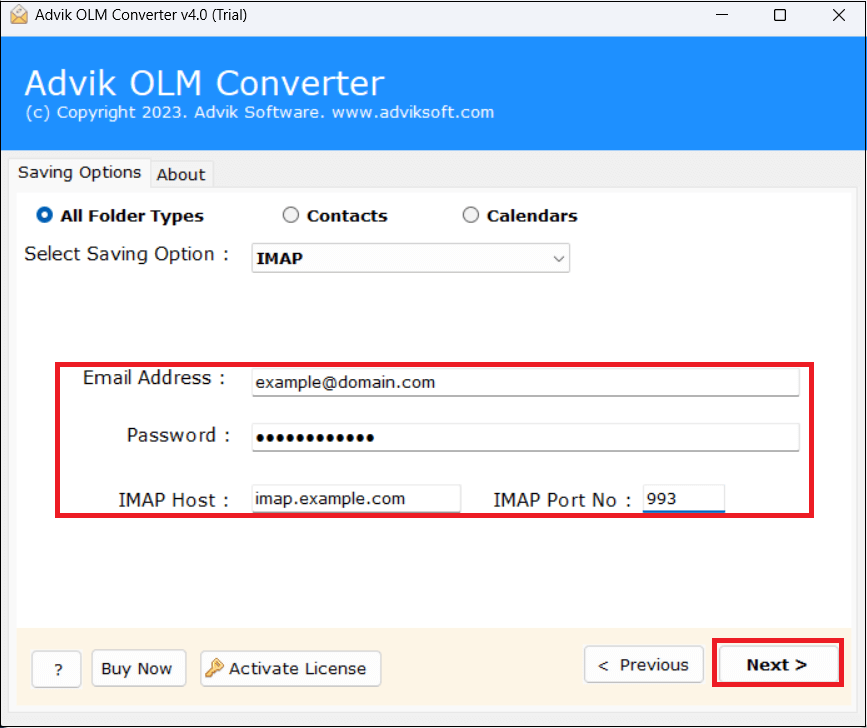Minimize the converter window
867x728 pixels.
tap(722, 15)
